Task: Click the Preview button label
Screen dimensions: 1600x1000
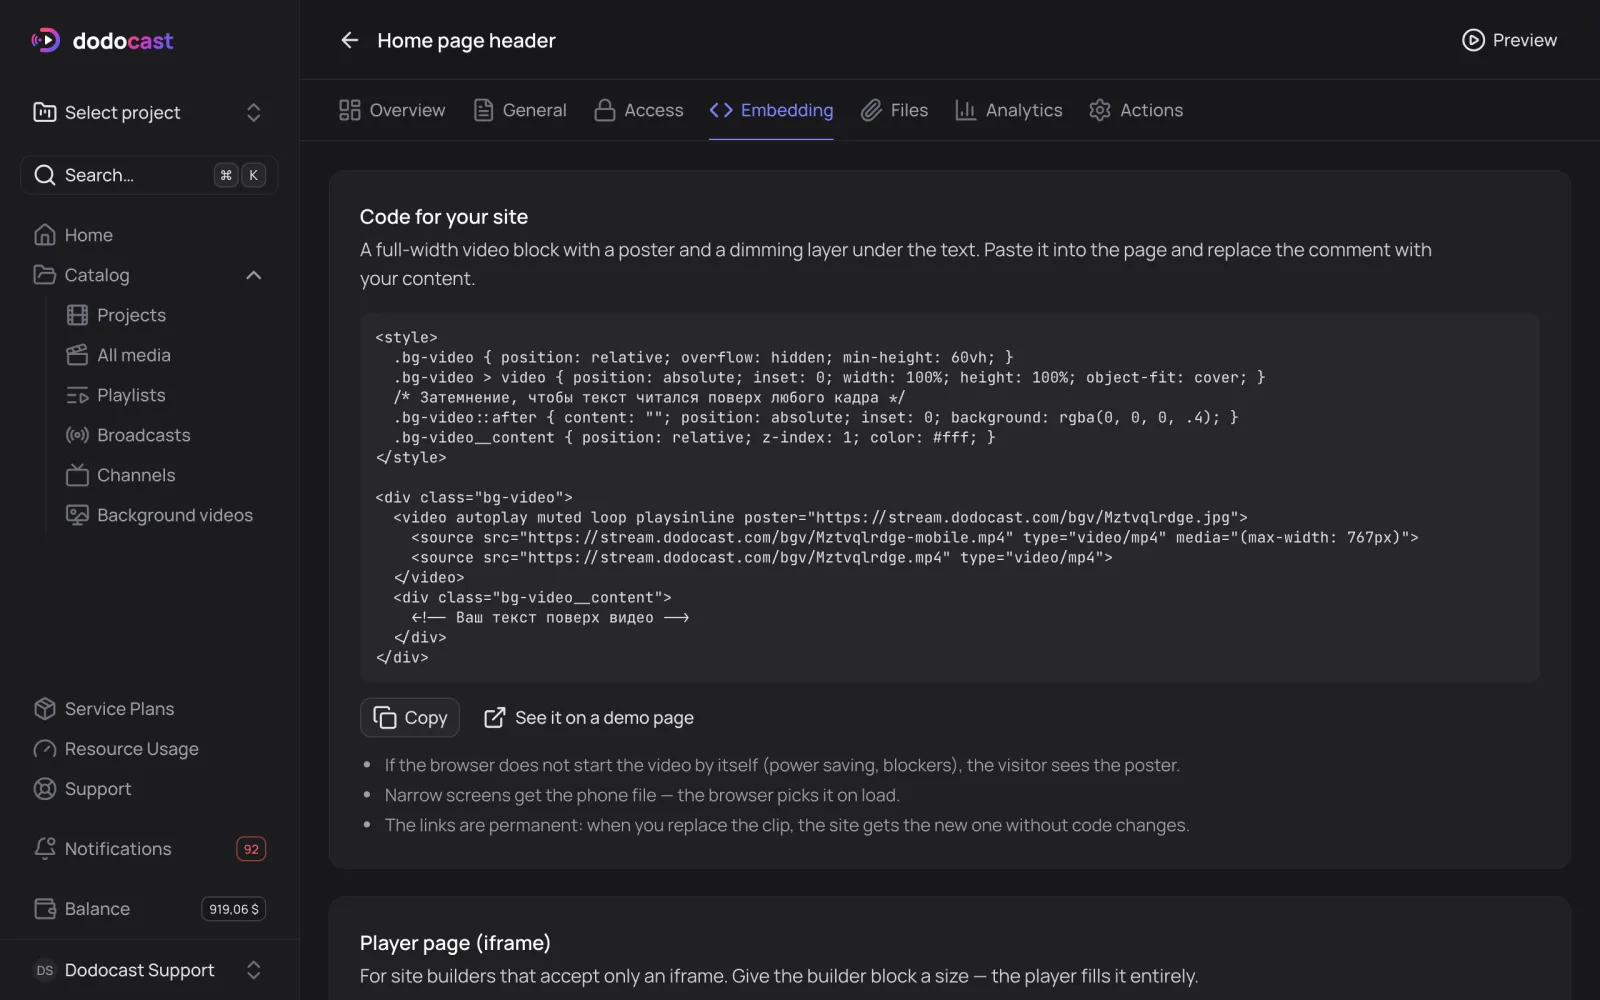Action: 1524,40
